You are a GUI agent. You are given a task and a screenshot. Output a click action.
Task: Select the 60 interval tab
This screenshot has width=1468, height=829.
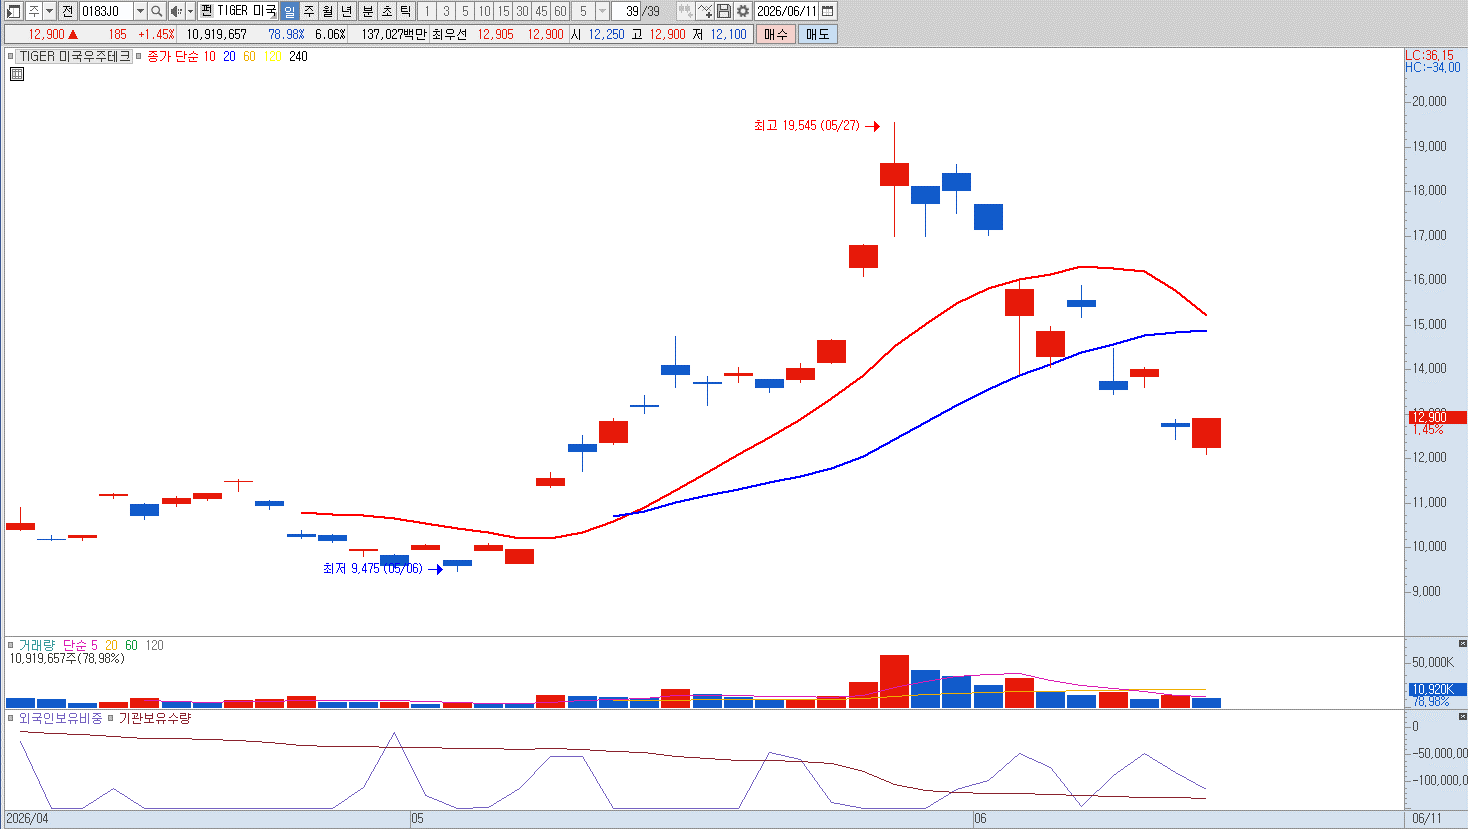[560, 11]
